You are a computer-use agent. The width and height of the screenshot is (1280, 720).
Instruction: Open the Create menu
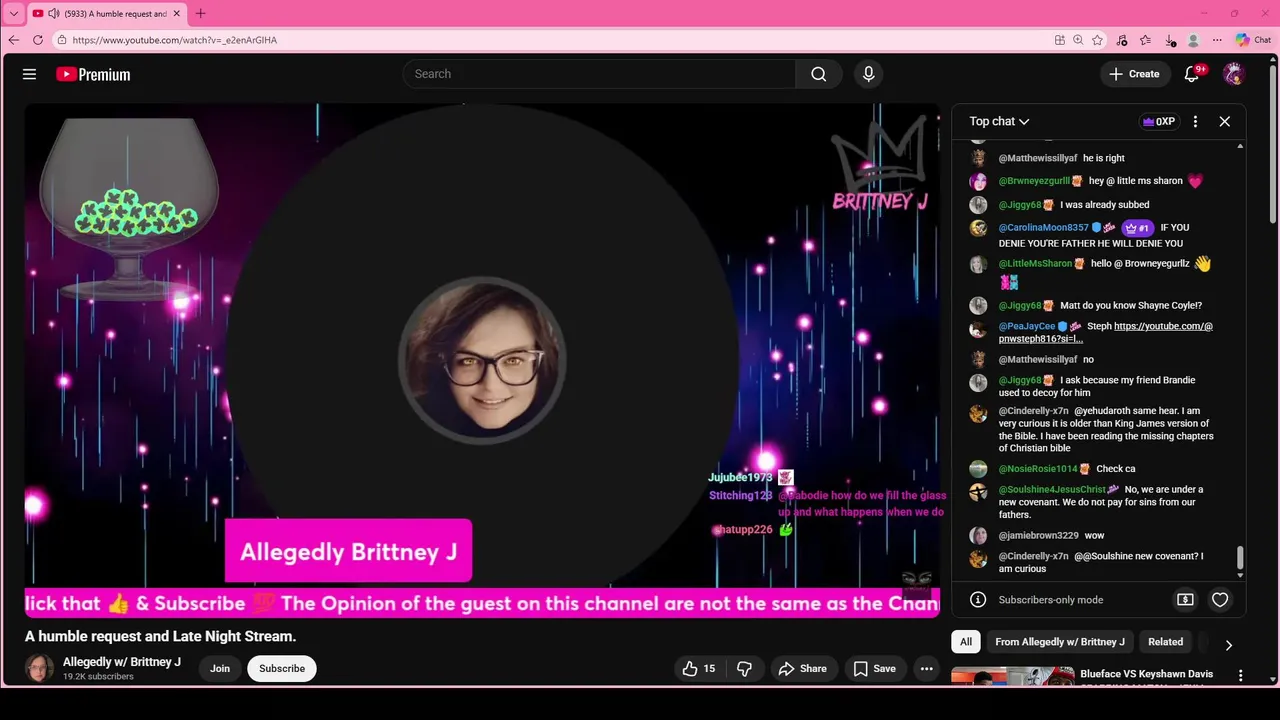[1134, 74]
